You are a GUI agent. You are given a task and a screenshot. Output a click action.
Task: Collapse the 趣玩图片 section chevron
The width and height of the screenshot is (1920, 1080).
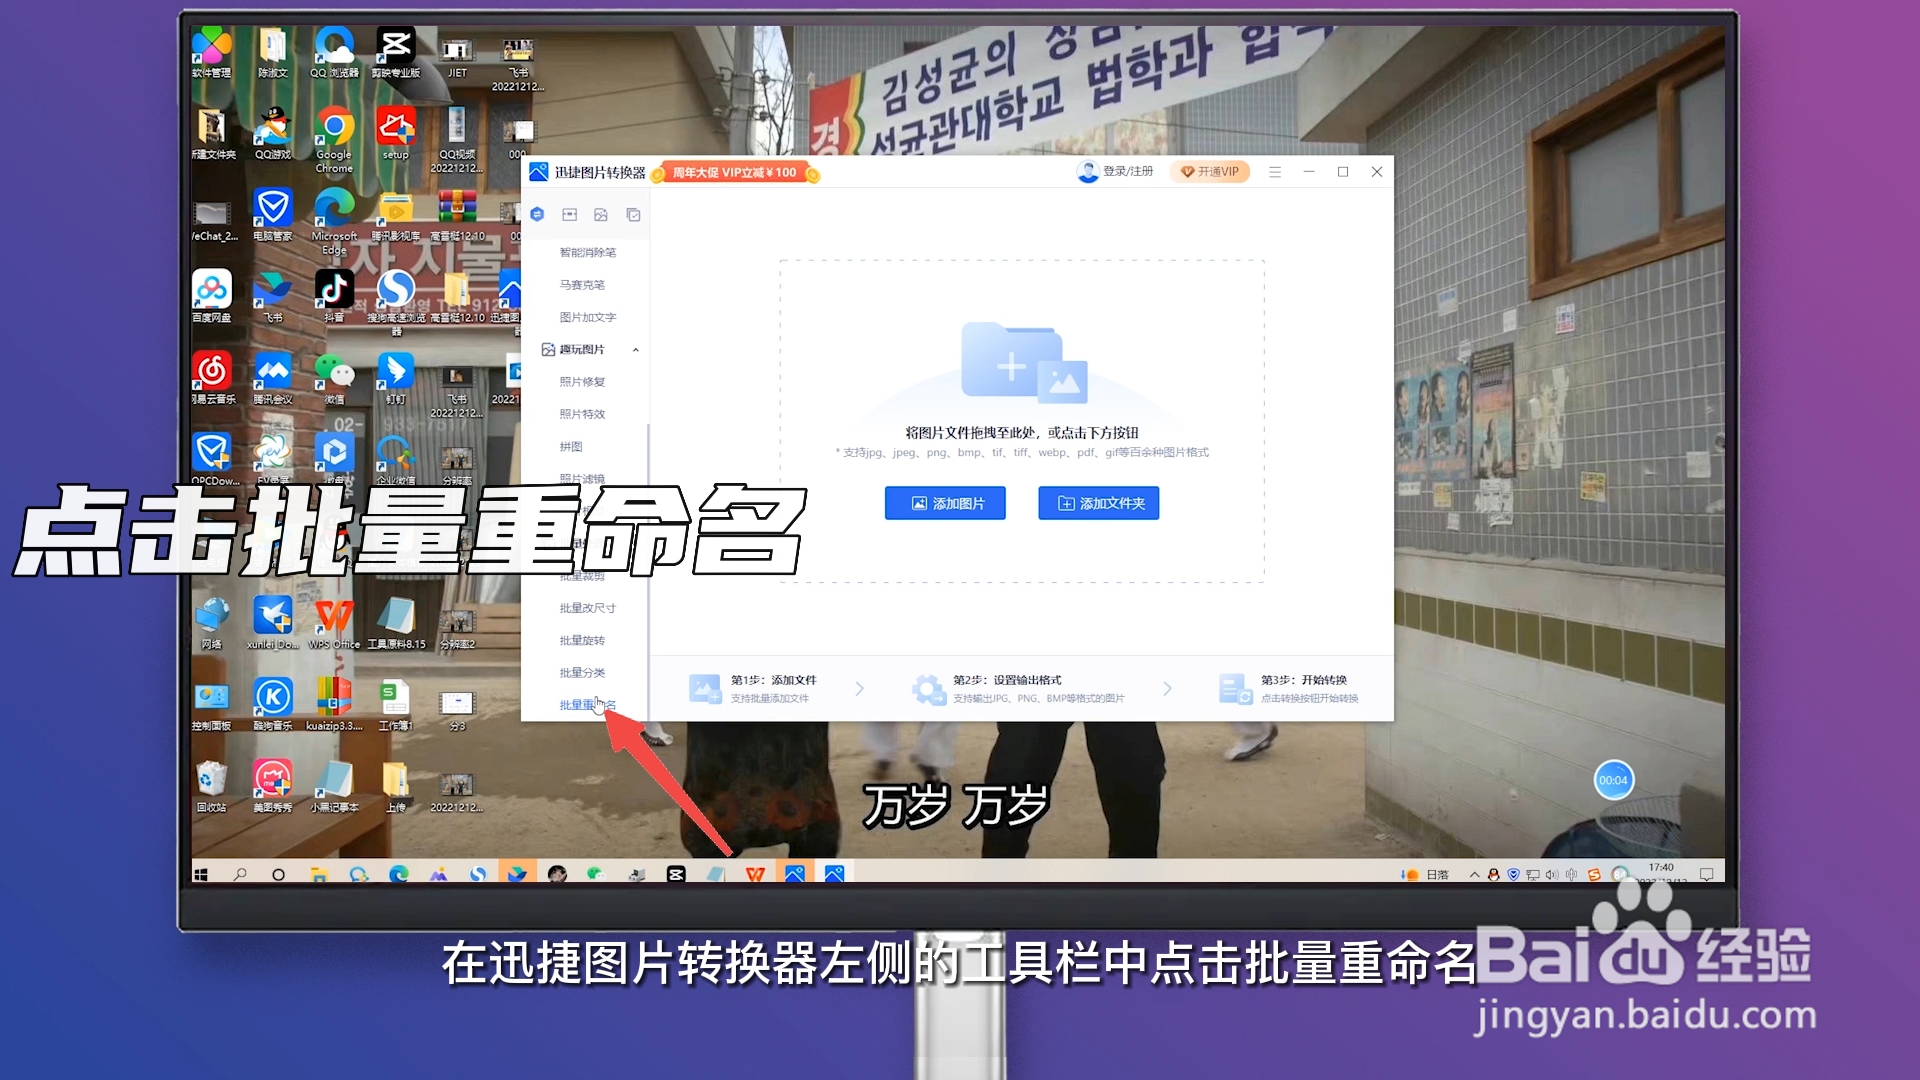pos(636,350)
